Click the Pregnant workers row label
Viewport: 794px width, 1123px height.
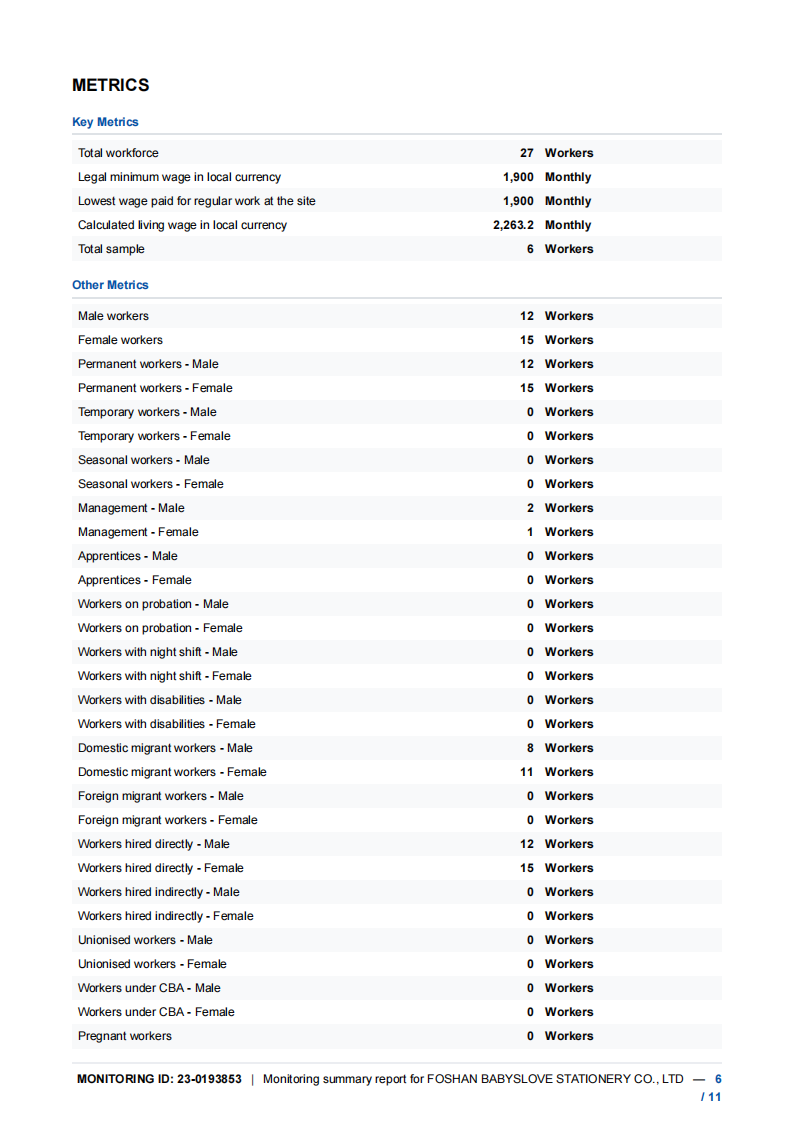click(x=125, y=1036)
